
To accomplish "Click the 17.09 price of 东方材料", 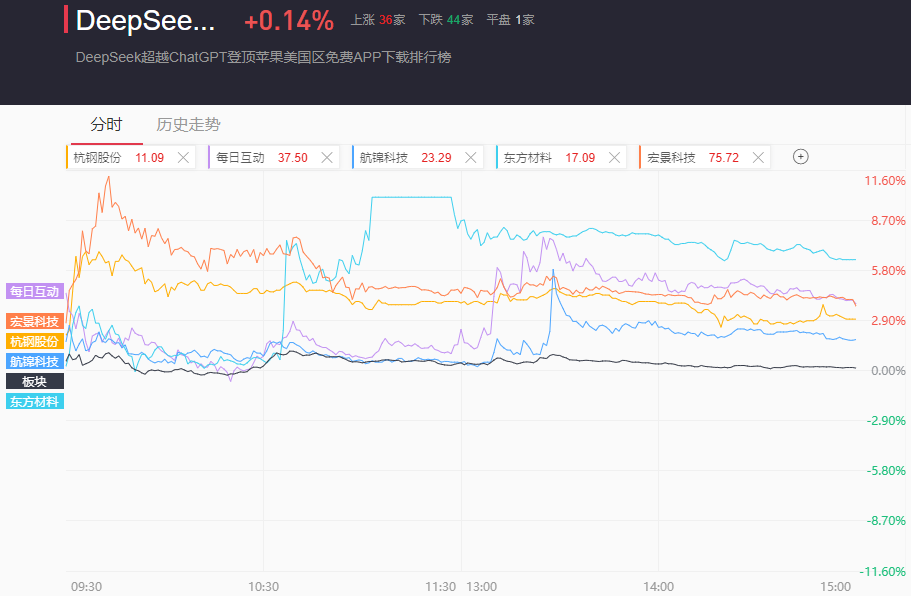I will click(580, 157).
